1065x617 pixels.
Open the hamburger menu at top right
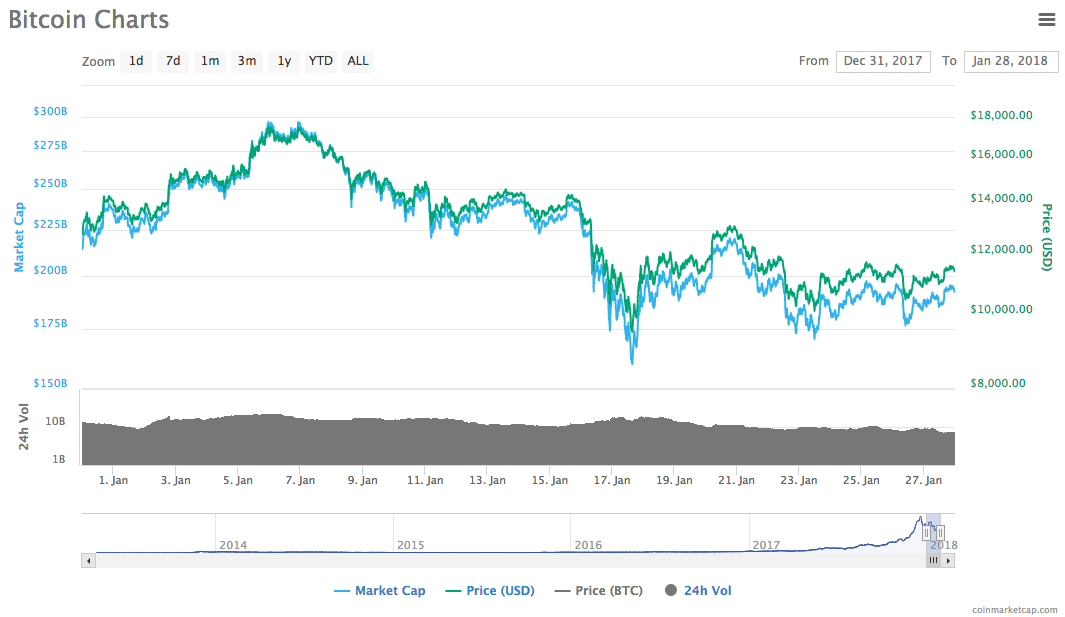[x=1046, y=19]
